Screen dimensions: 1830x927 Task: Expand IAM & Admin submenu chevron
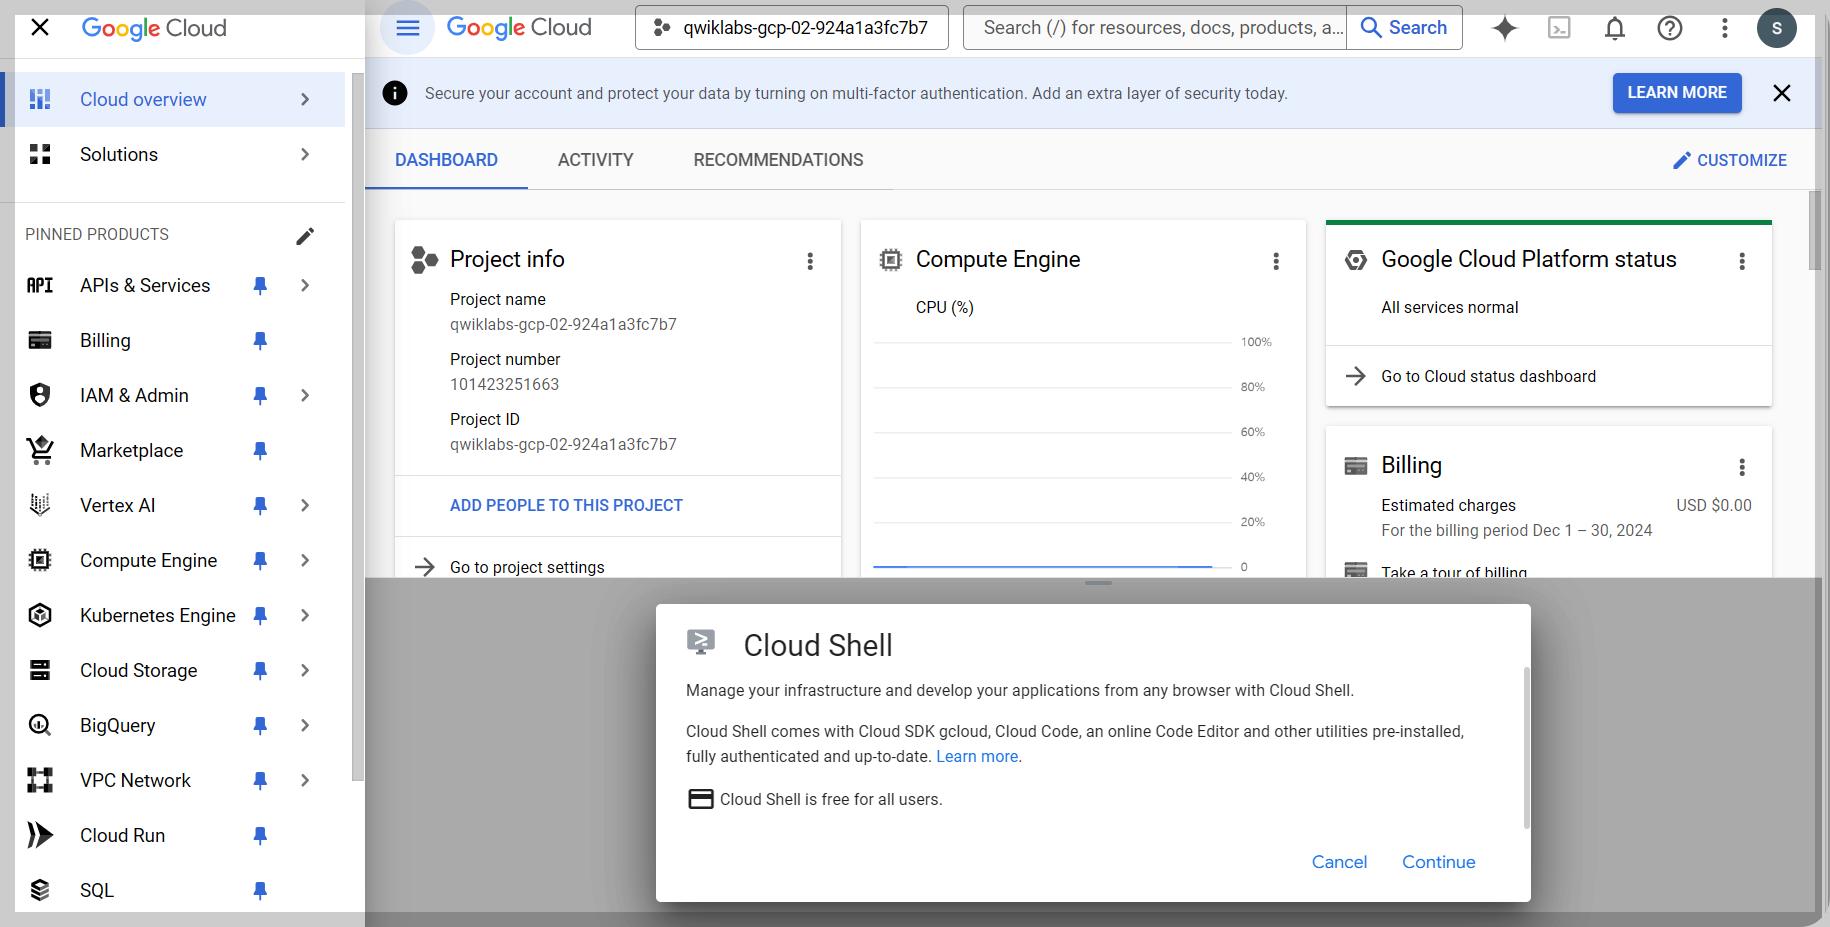coord(305,395)
